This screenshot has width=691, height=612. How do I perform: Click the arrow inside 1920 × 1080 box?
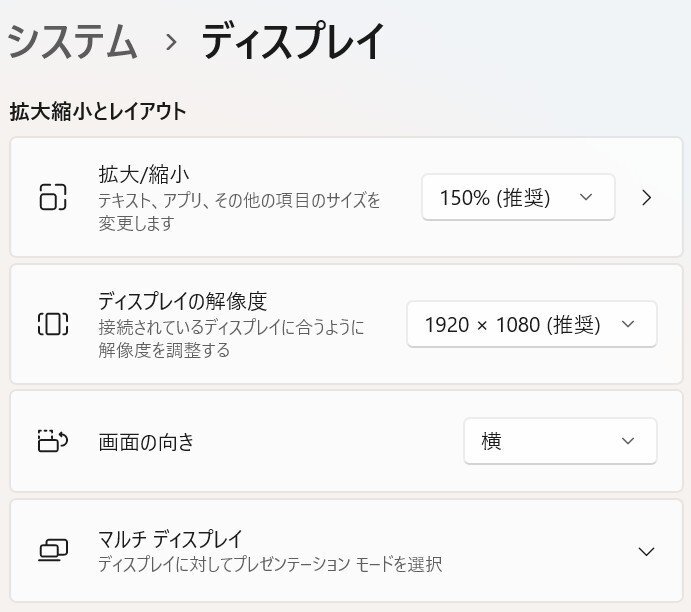point(628,324)
